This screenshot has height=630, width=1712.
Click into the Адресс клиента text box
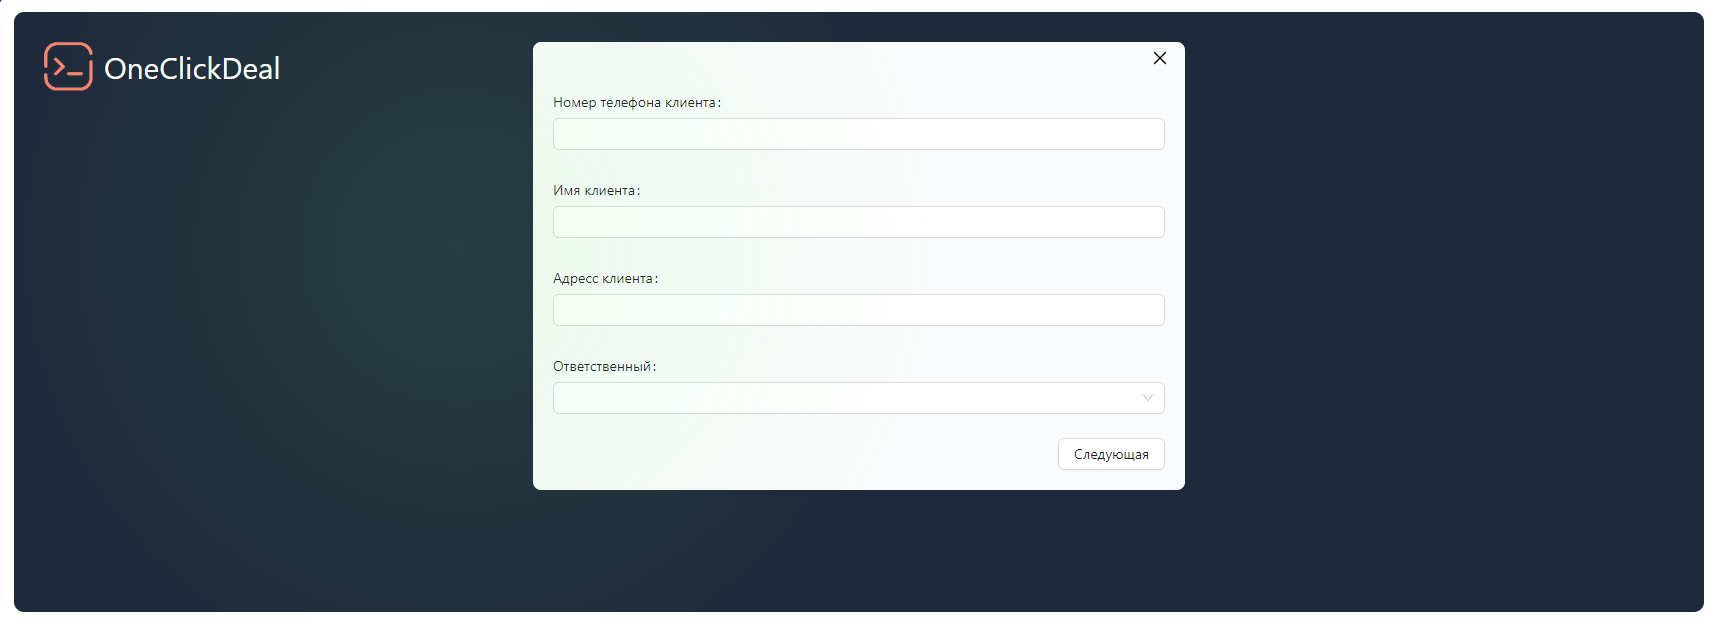(857, 310)
